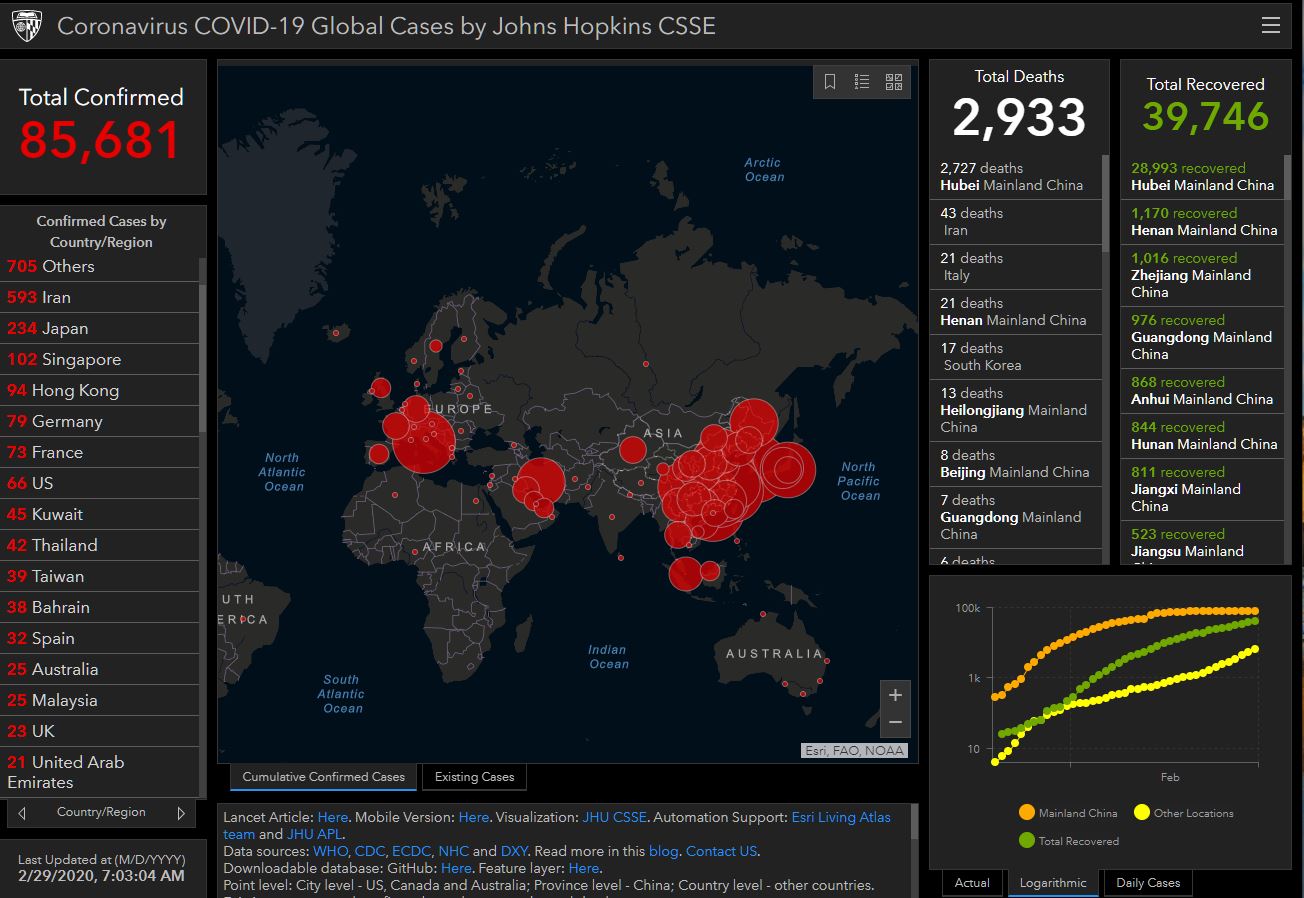The height and width of the screenshot is (898, 1304).
Task: Select the Logarithmic chart tab
Action: coord(1053,883)
